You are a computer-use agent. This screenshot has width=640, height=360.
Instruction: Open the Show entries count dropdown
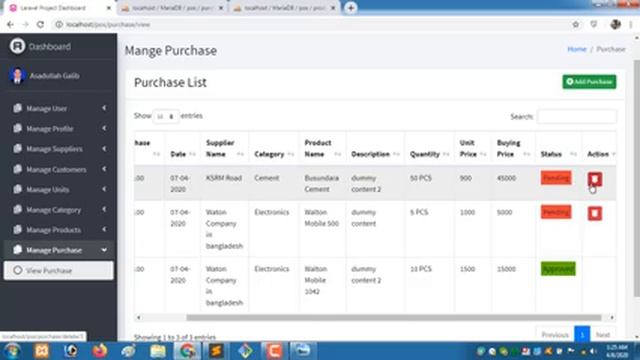pos(166,117)
